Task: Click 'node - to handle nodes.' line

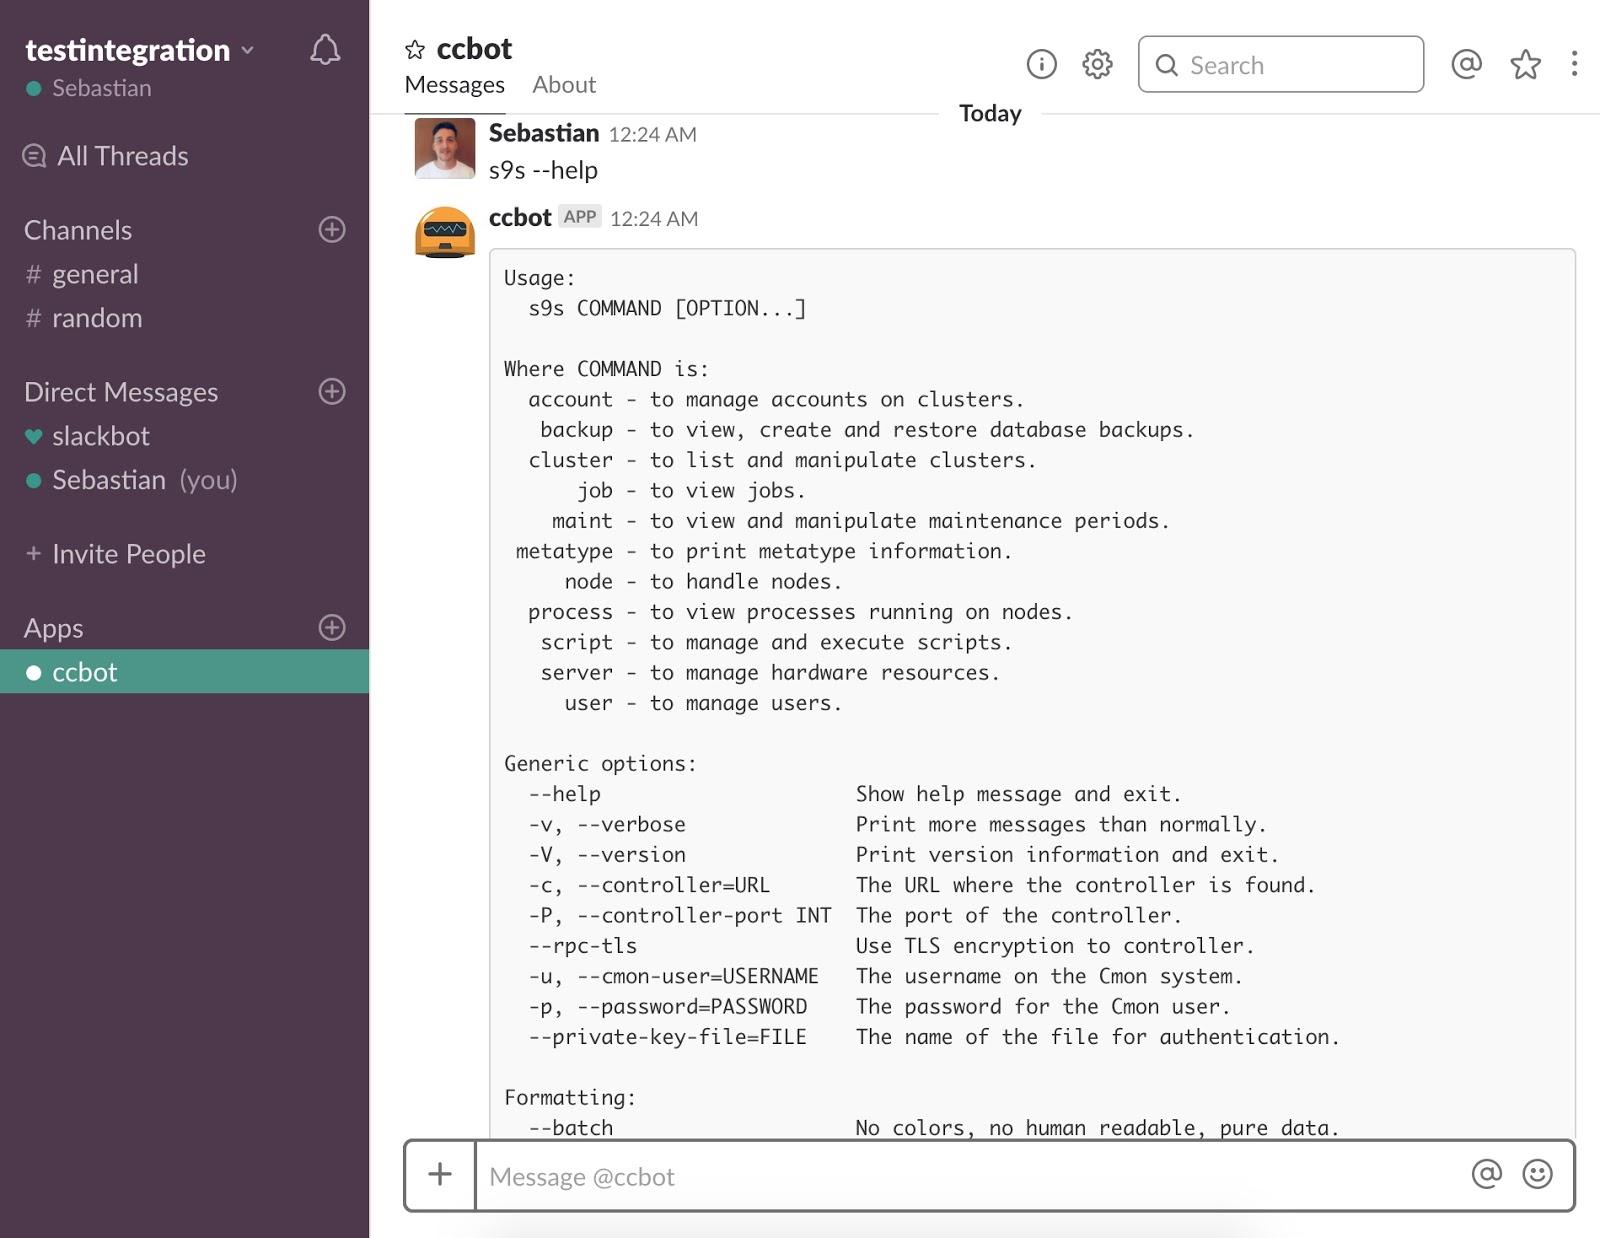Action: pyautogui.click(x=703, y=581)
